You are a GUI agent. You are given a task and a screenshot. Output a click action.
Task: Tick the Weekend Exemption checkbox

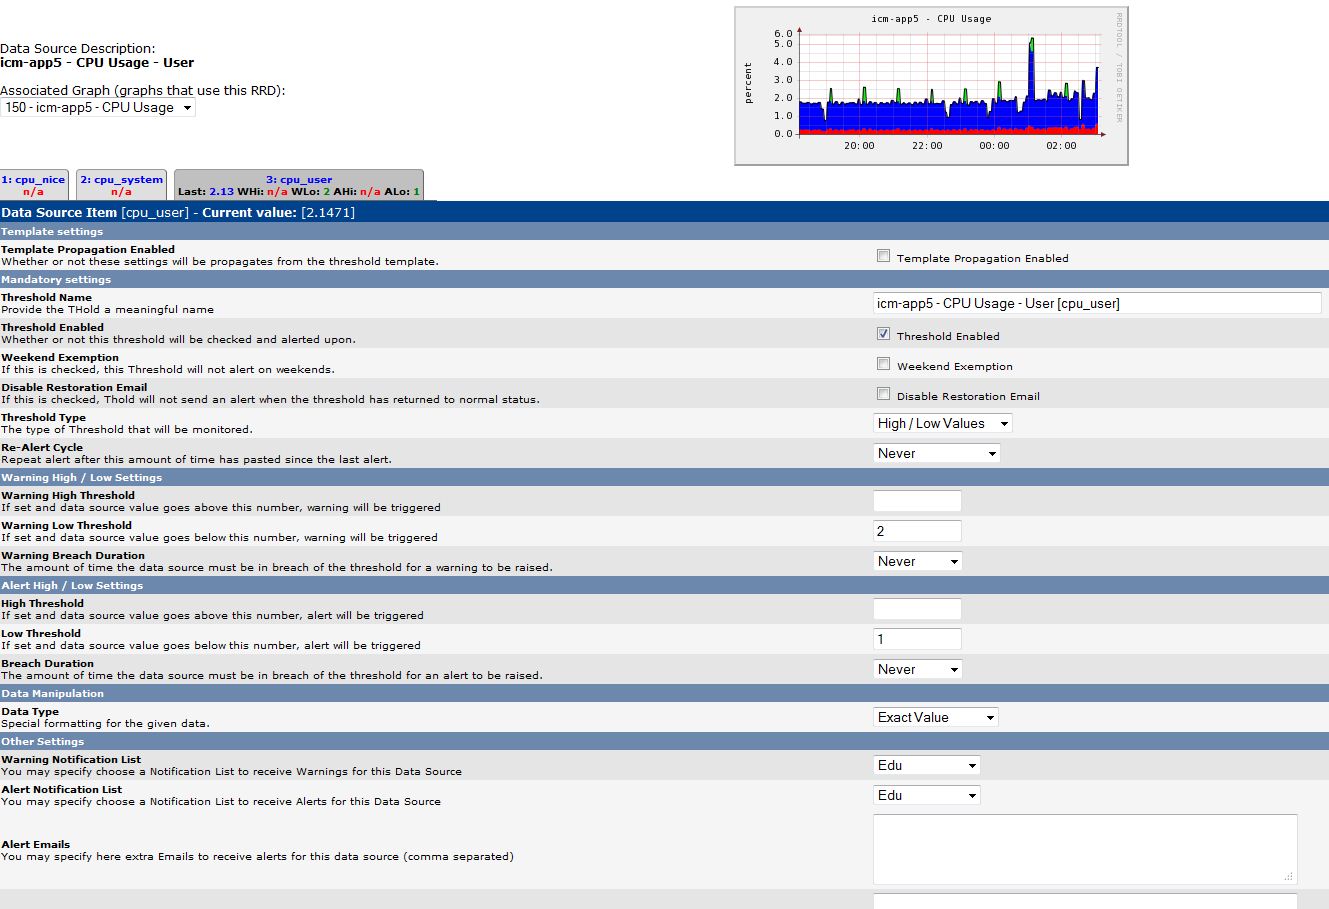[883, 364]
